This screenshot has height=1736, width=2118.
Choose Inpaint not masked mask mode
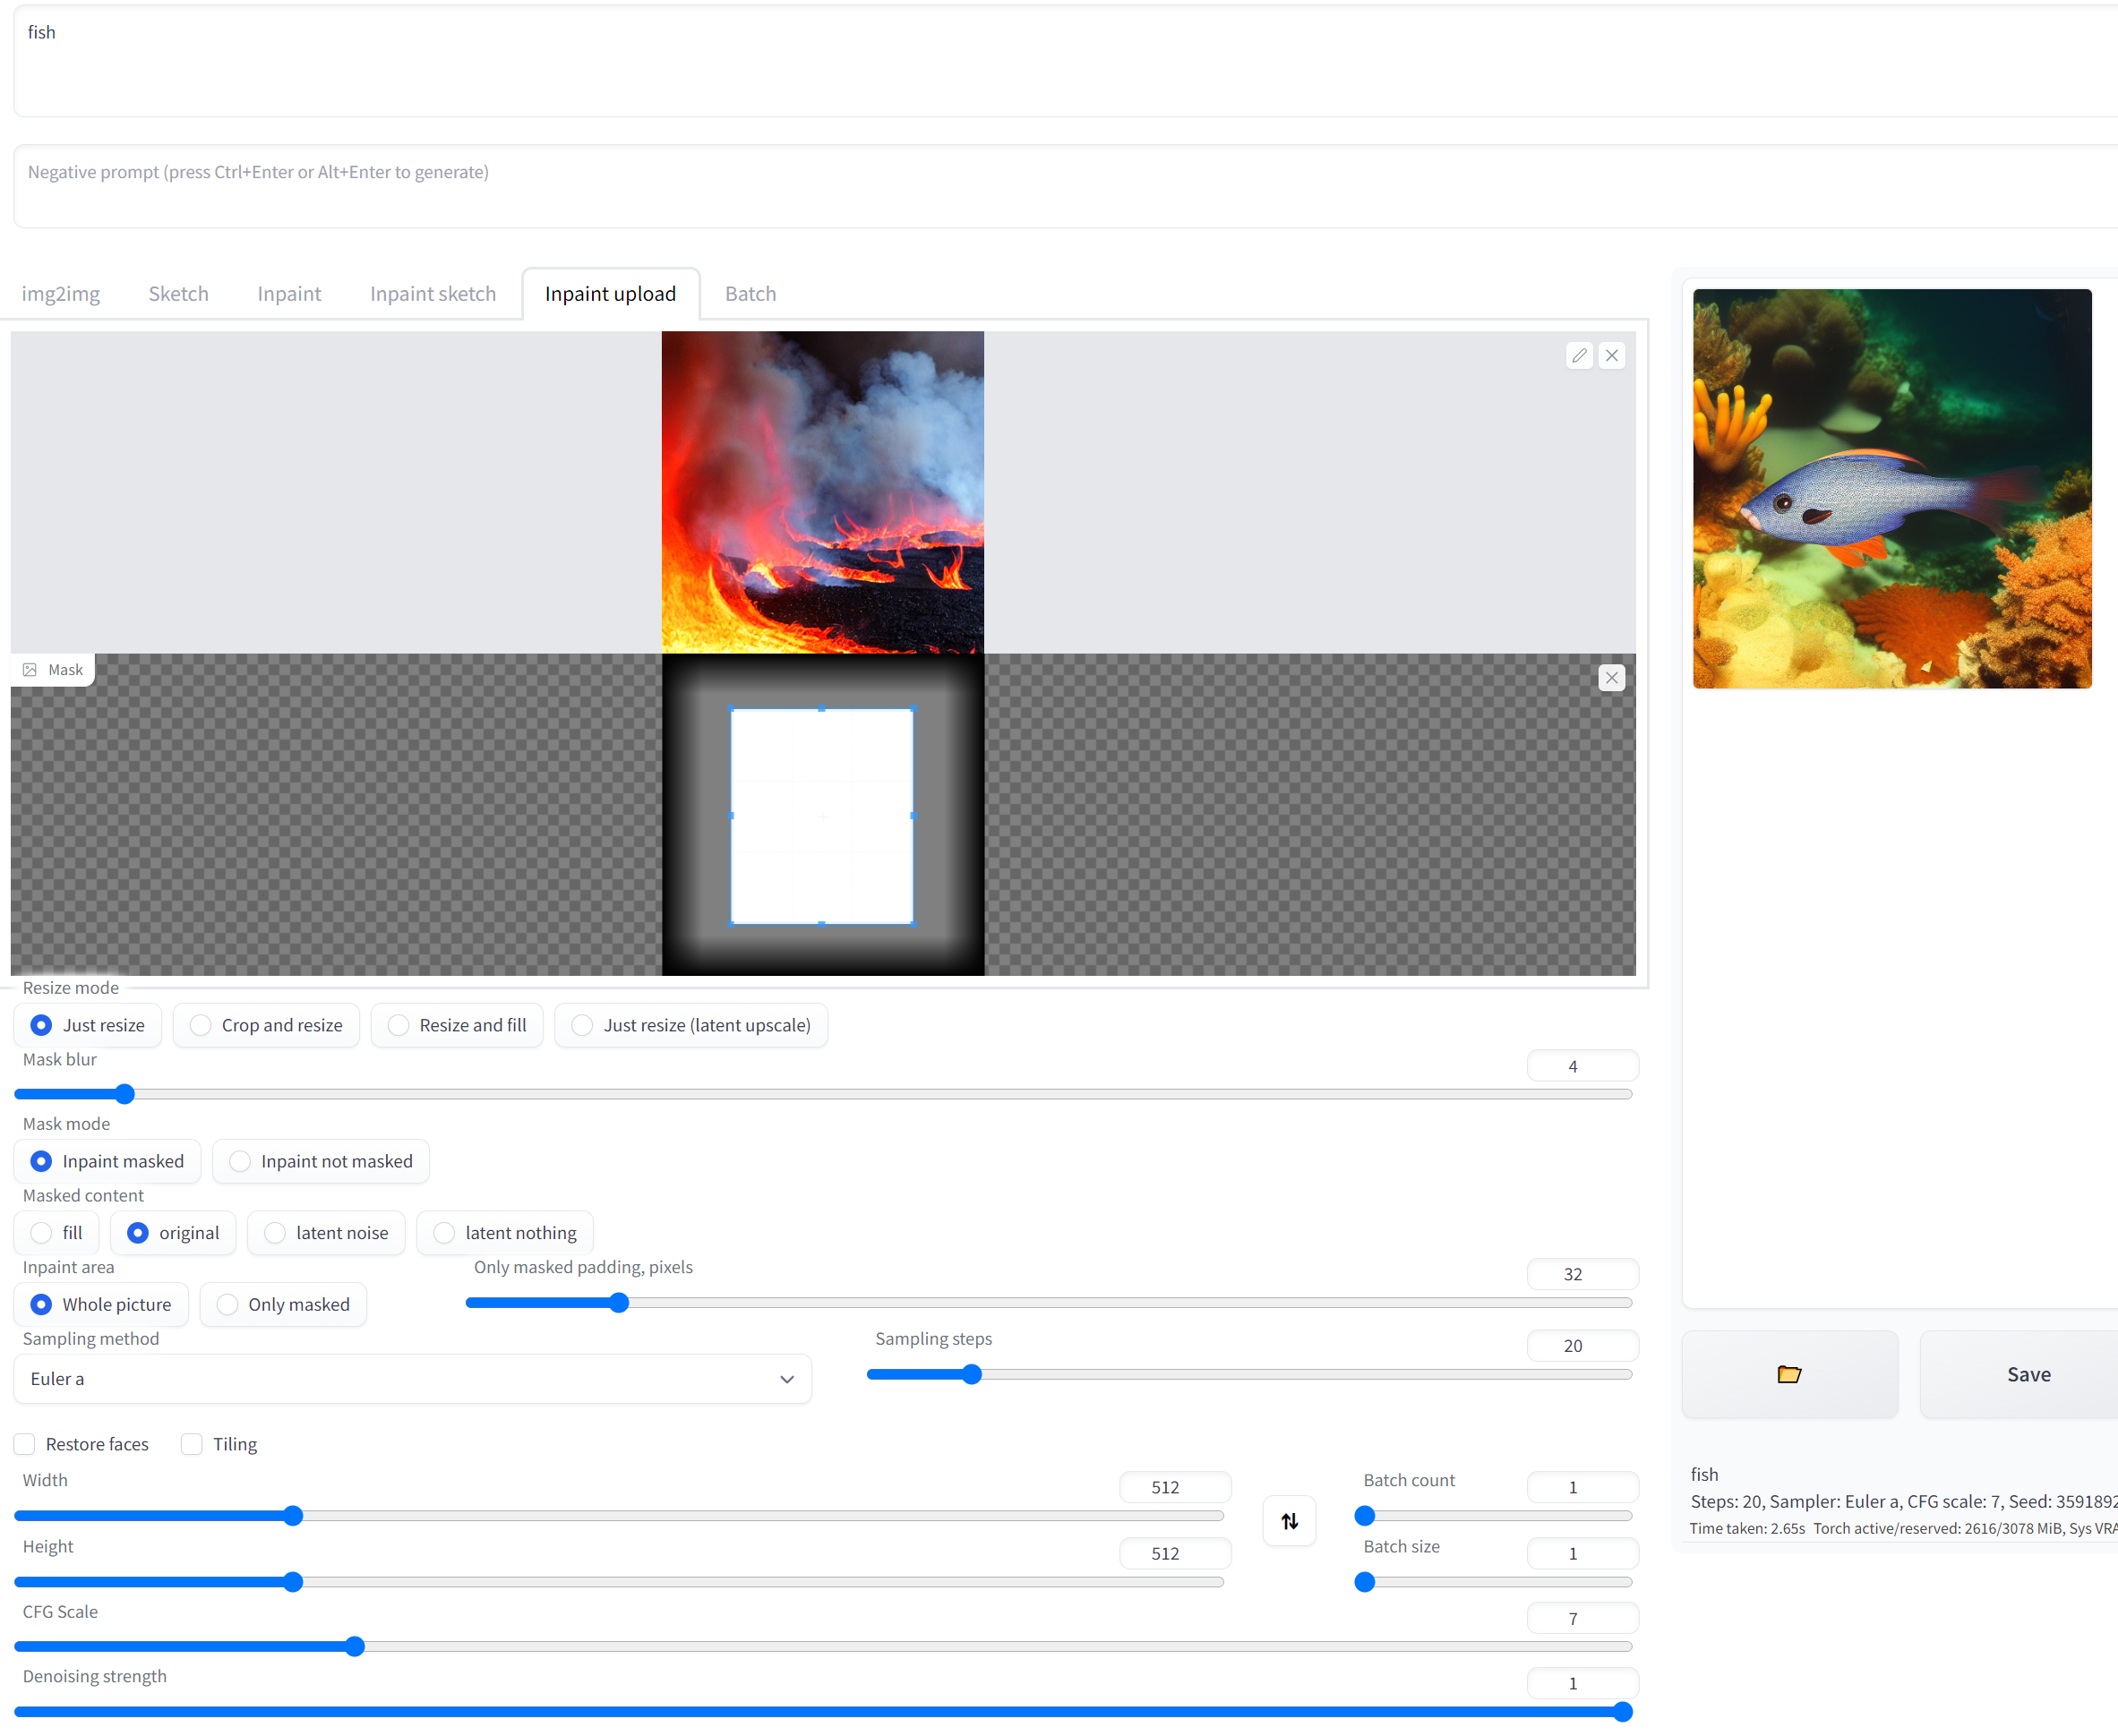[240, 1161]
